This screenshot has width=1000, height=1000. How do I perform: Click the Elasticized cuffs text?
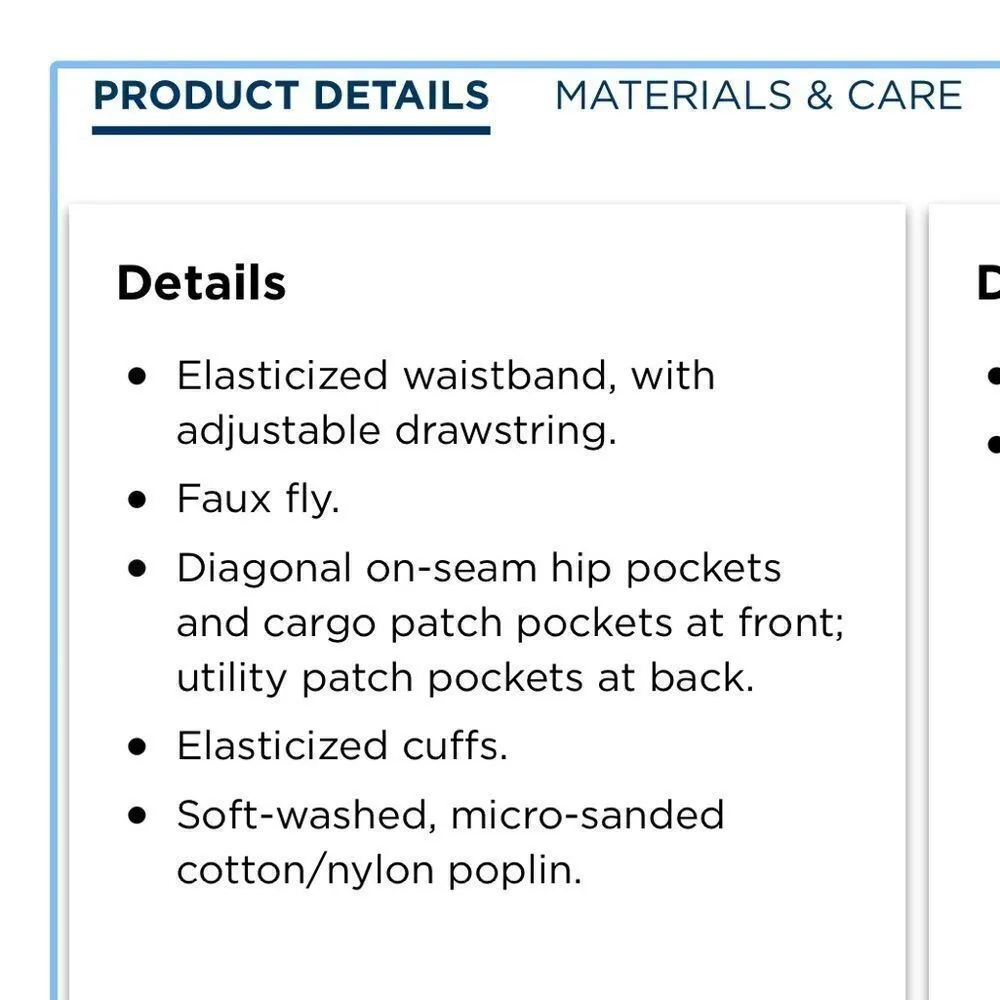[342, 746]
